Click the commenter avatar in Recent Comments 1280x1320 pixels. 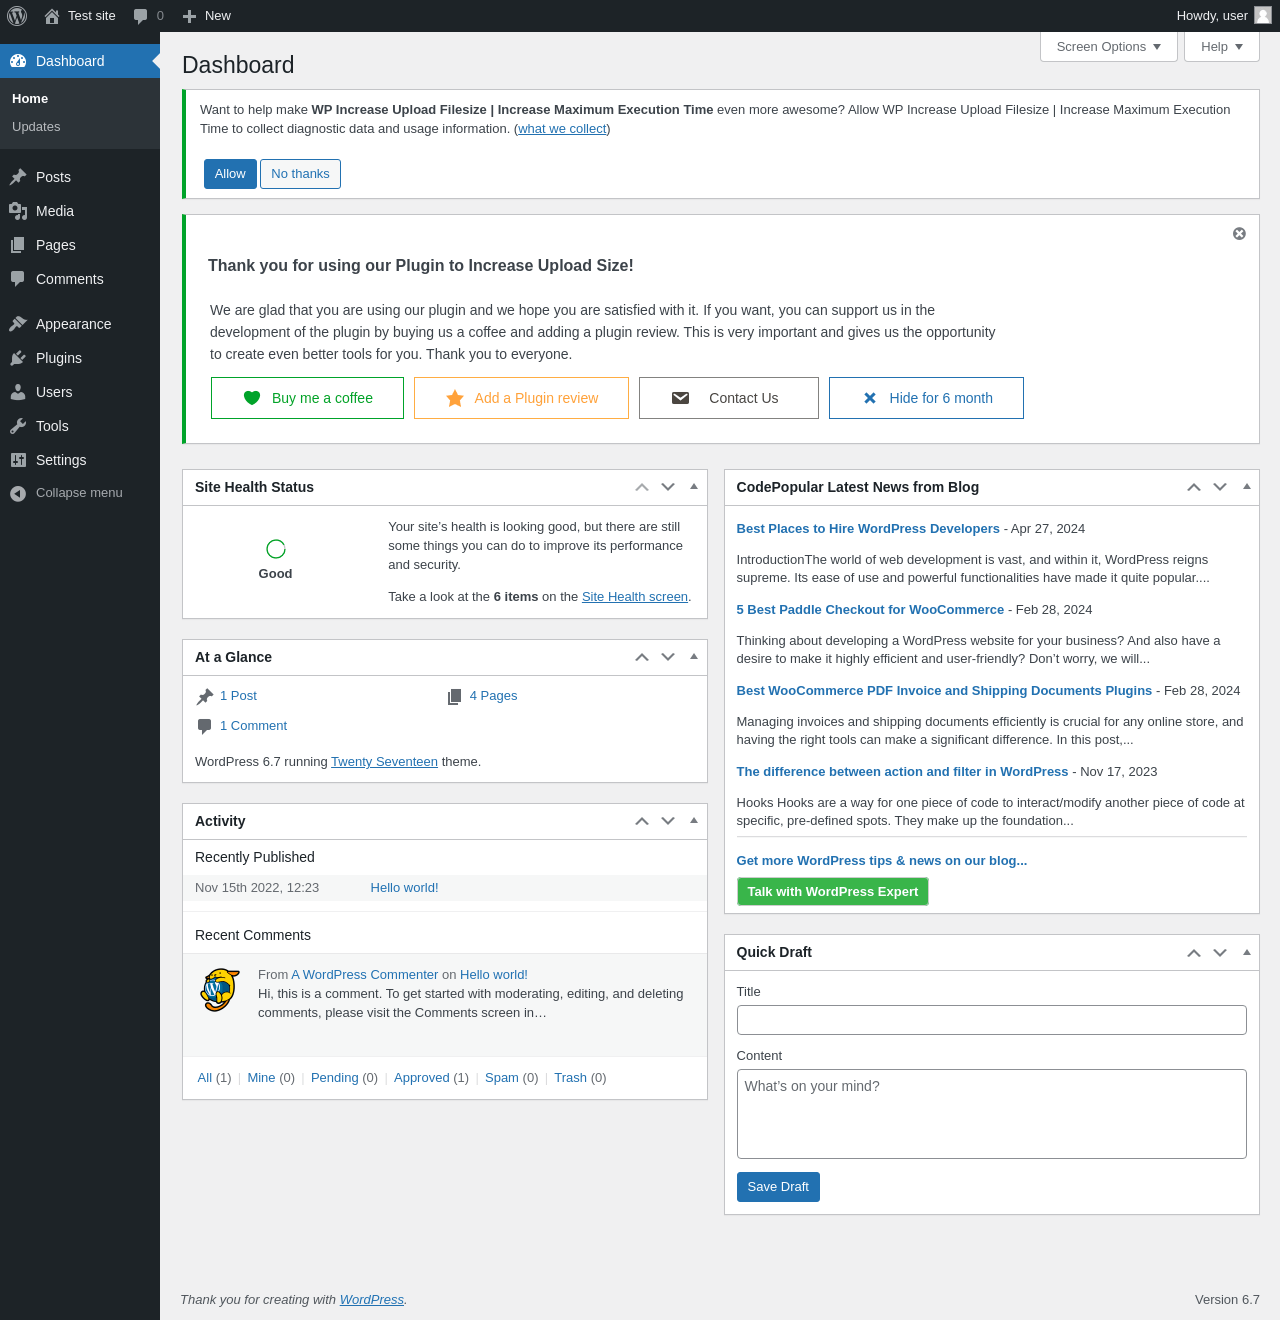click(x=220, y=990)
